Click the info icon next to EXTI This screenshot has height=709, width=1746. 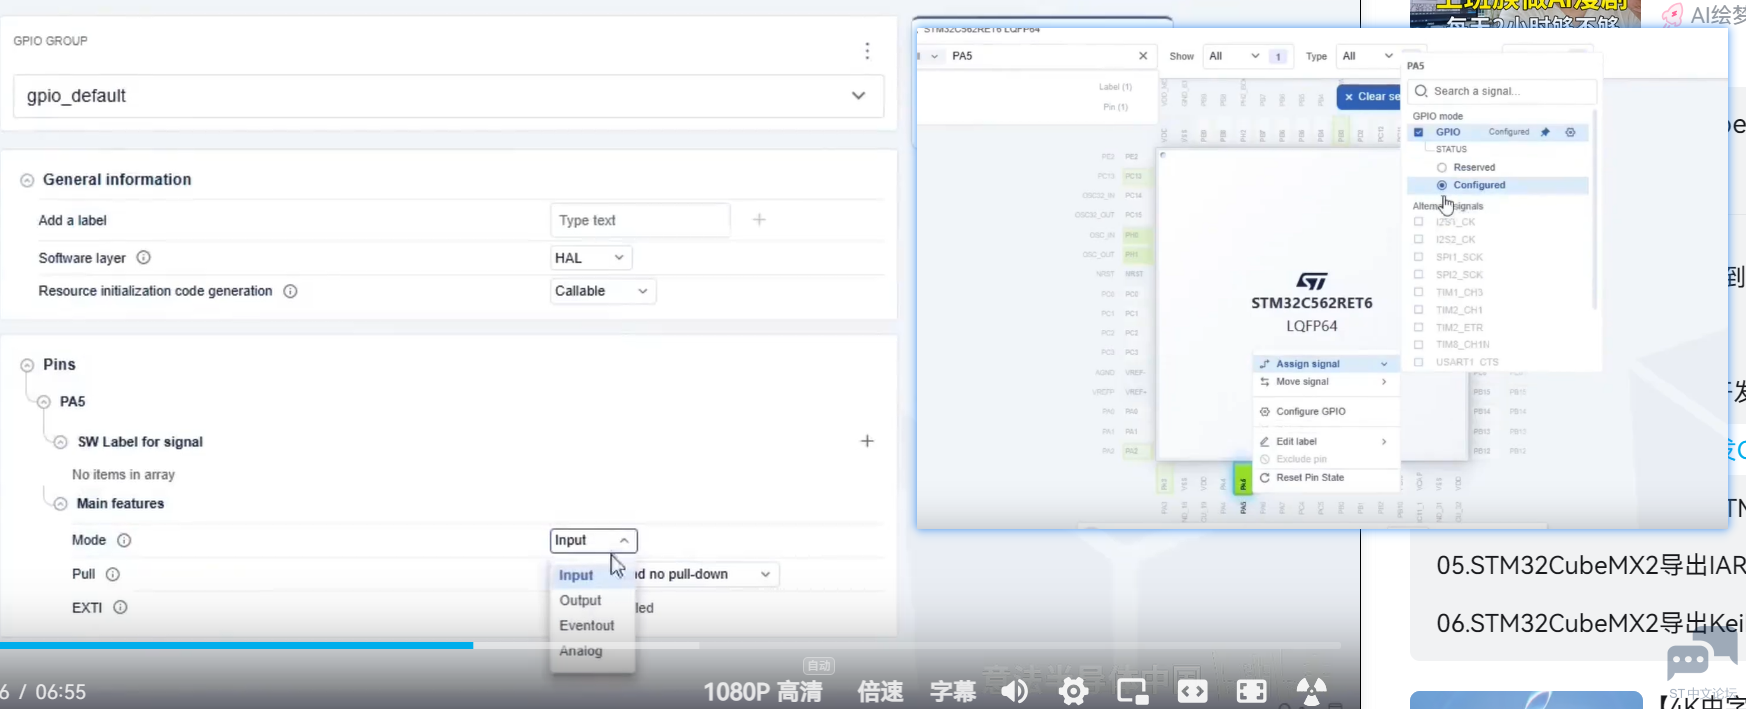120,607
